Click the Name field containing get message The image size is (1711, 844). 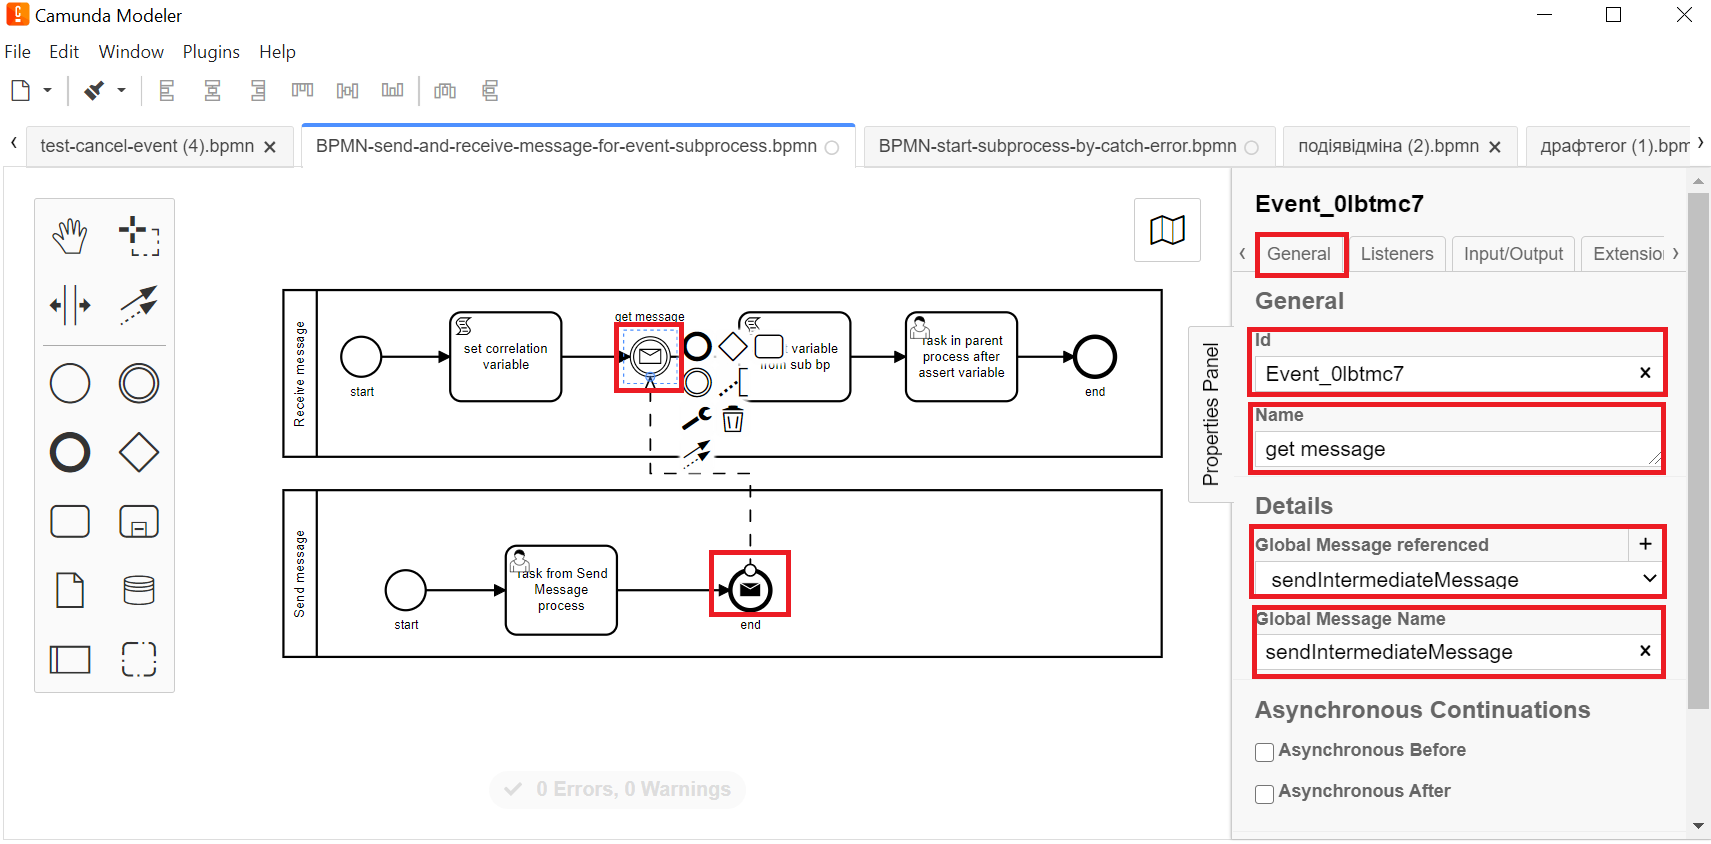pos(1458,449)
